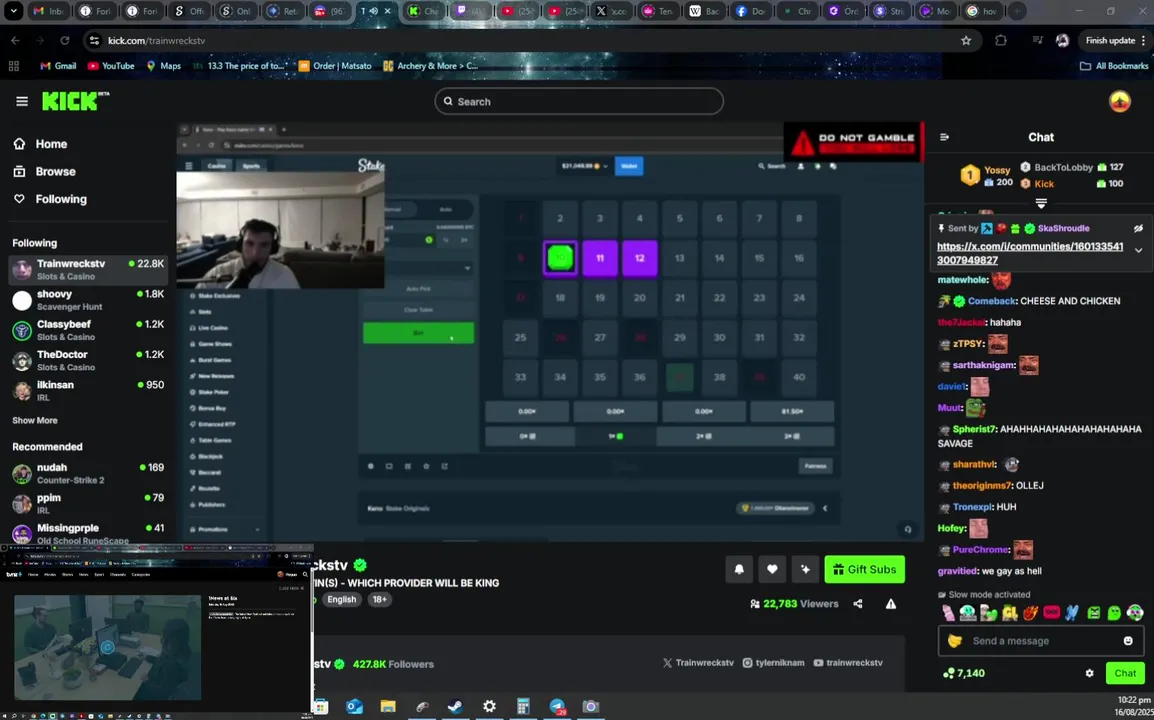Image resolution: width=1154 pixels, height=720 pixels.
Task: Send message with Chat button
Action: pyautogui.click(x=1125, y=673)
